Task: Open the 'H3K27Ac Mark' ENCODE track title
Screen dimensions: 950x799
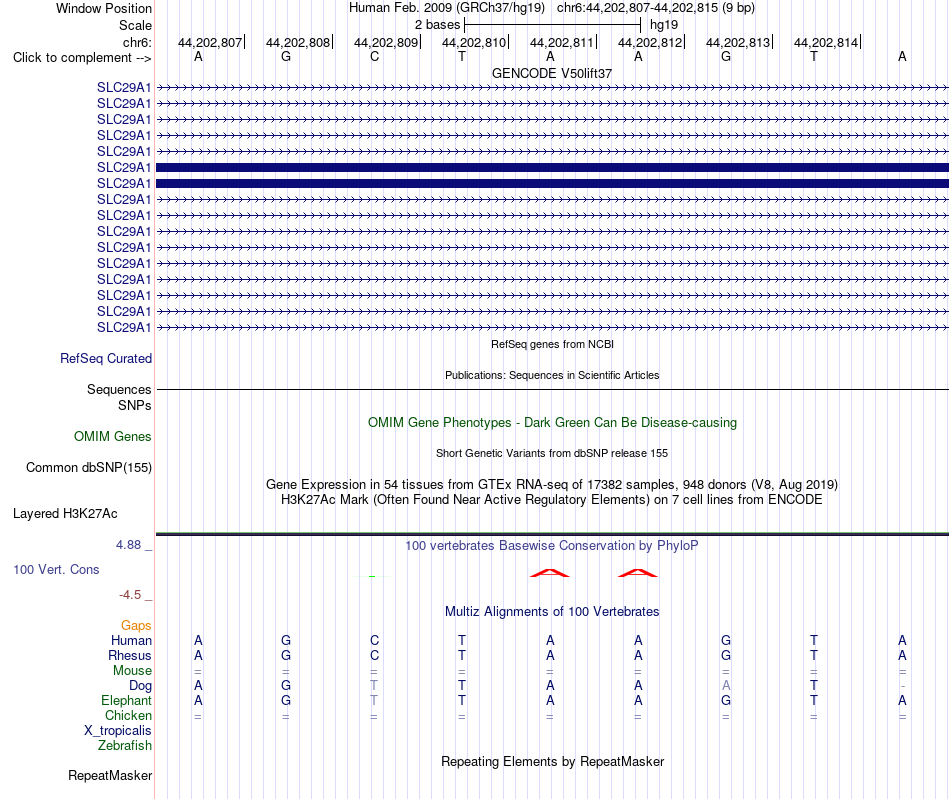Action: [552, 500]
